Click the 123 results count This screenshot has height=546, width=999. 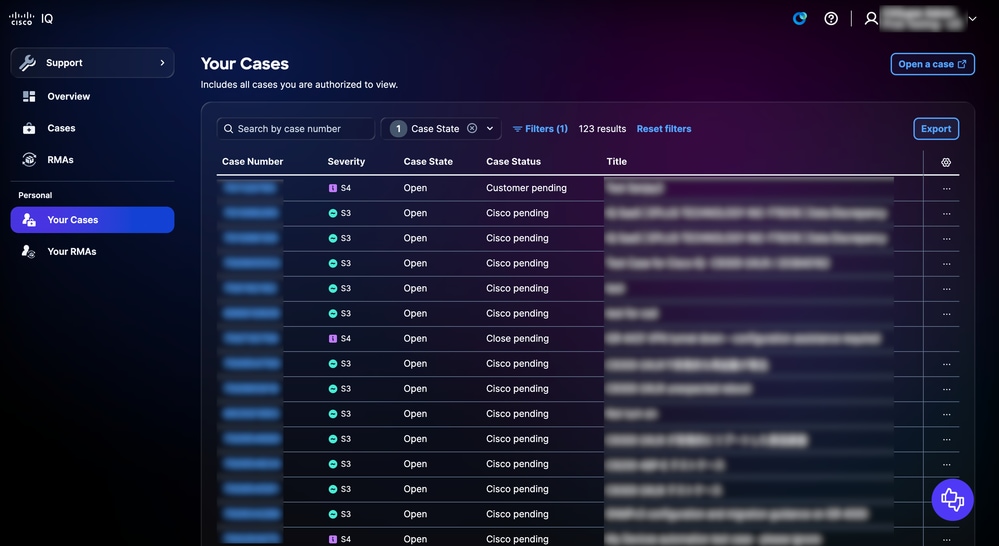click(602, 129)
